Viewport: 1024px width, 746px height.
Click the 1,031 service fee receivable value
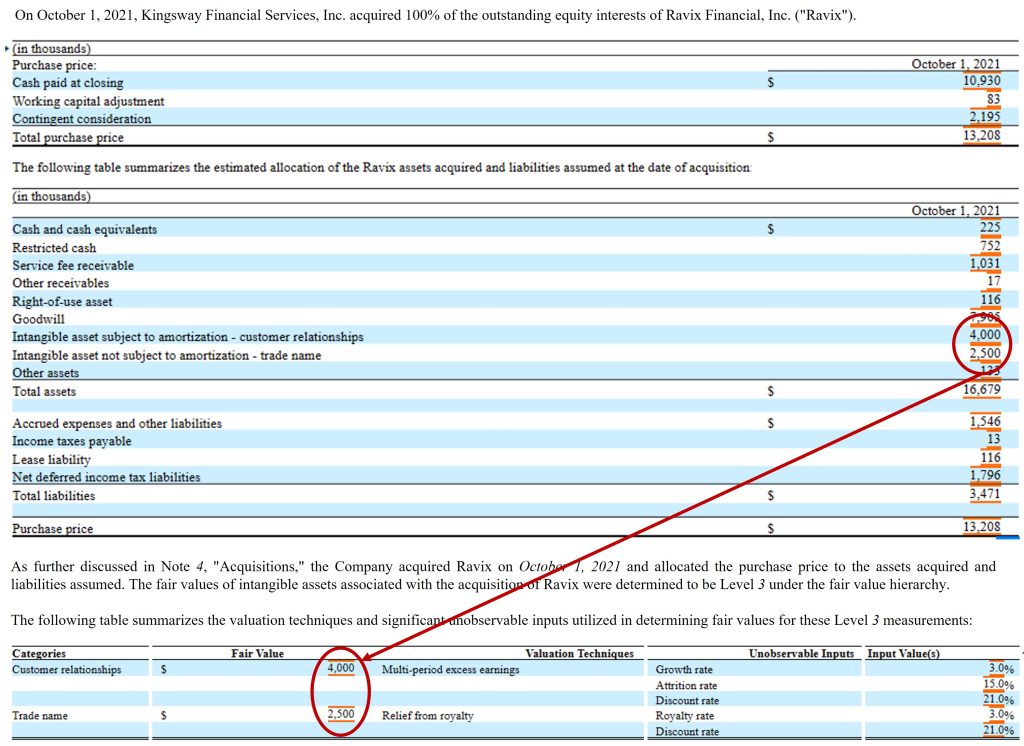click(985, 263)
